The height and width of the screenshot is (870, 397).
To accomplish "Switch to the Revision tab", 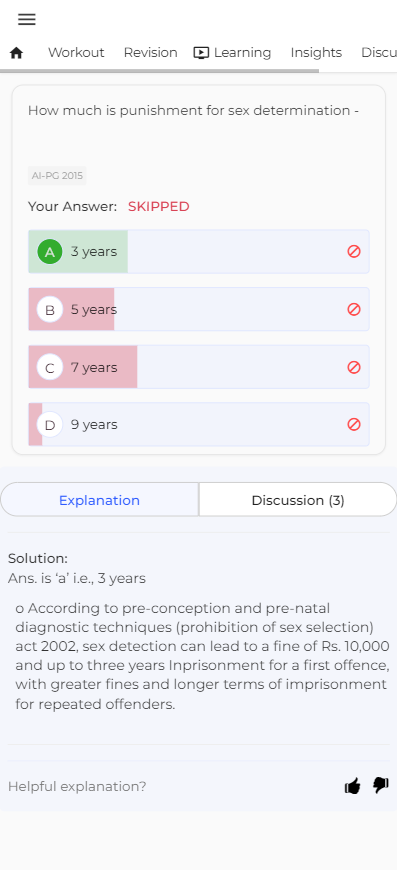I will [x=150, y=53].
